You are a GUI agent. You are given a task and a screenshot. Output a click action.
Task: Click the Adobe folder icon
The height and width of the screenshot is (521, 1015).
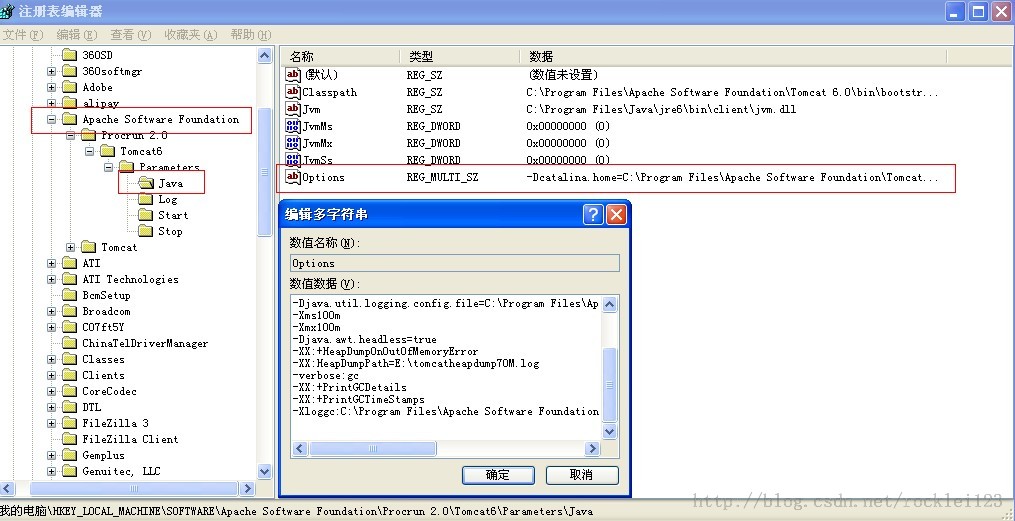(x=69, y=87)
